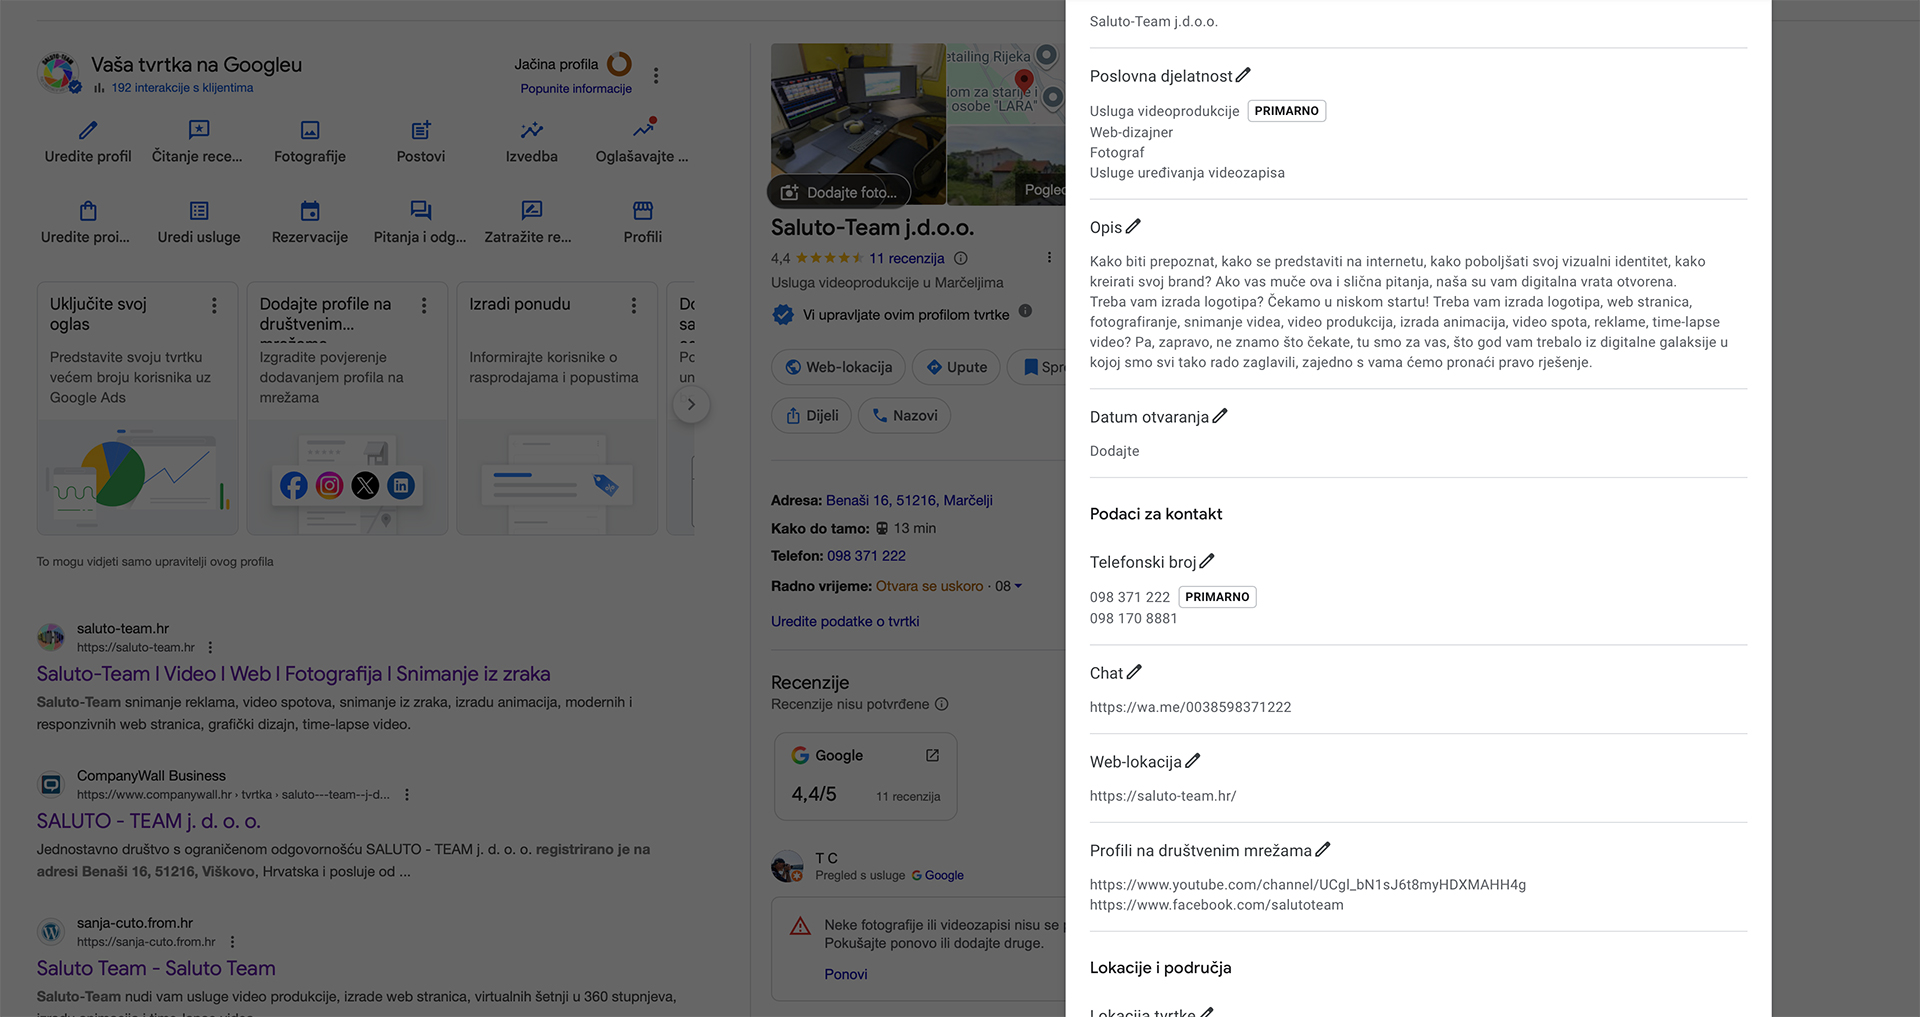Viewport: 1920px width, 1017px height.
Task: Click the Chat edit pencil icon
Action: (x=1134, y=673)
